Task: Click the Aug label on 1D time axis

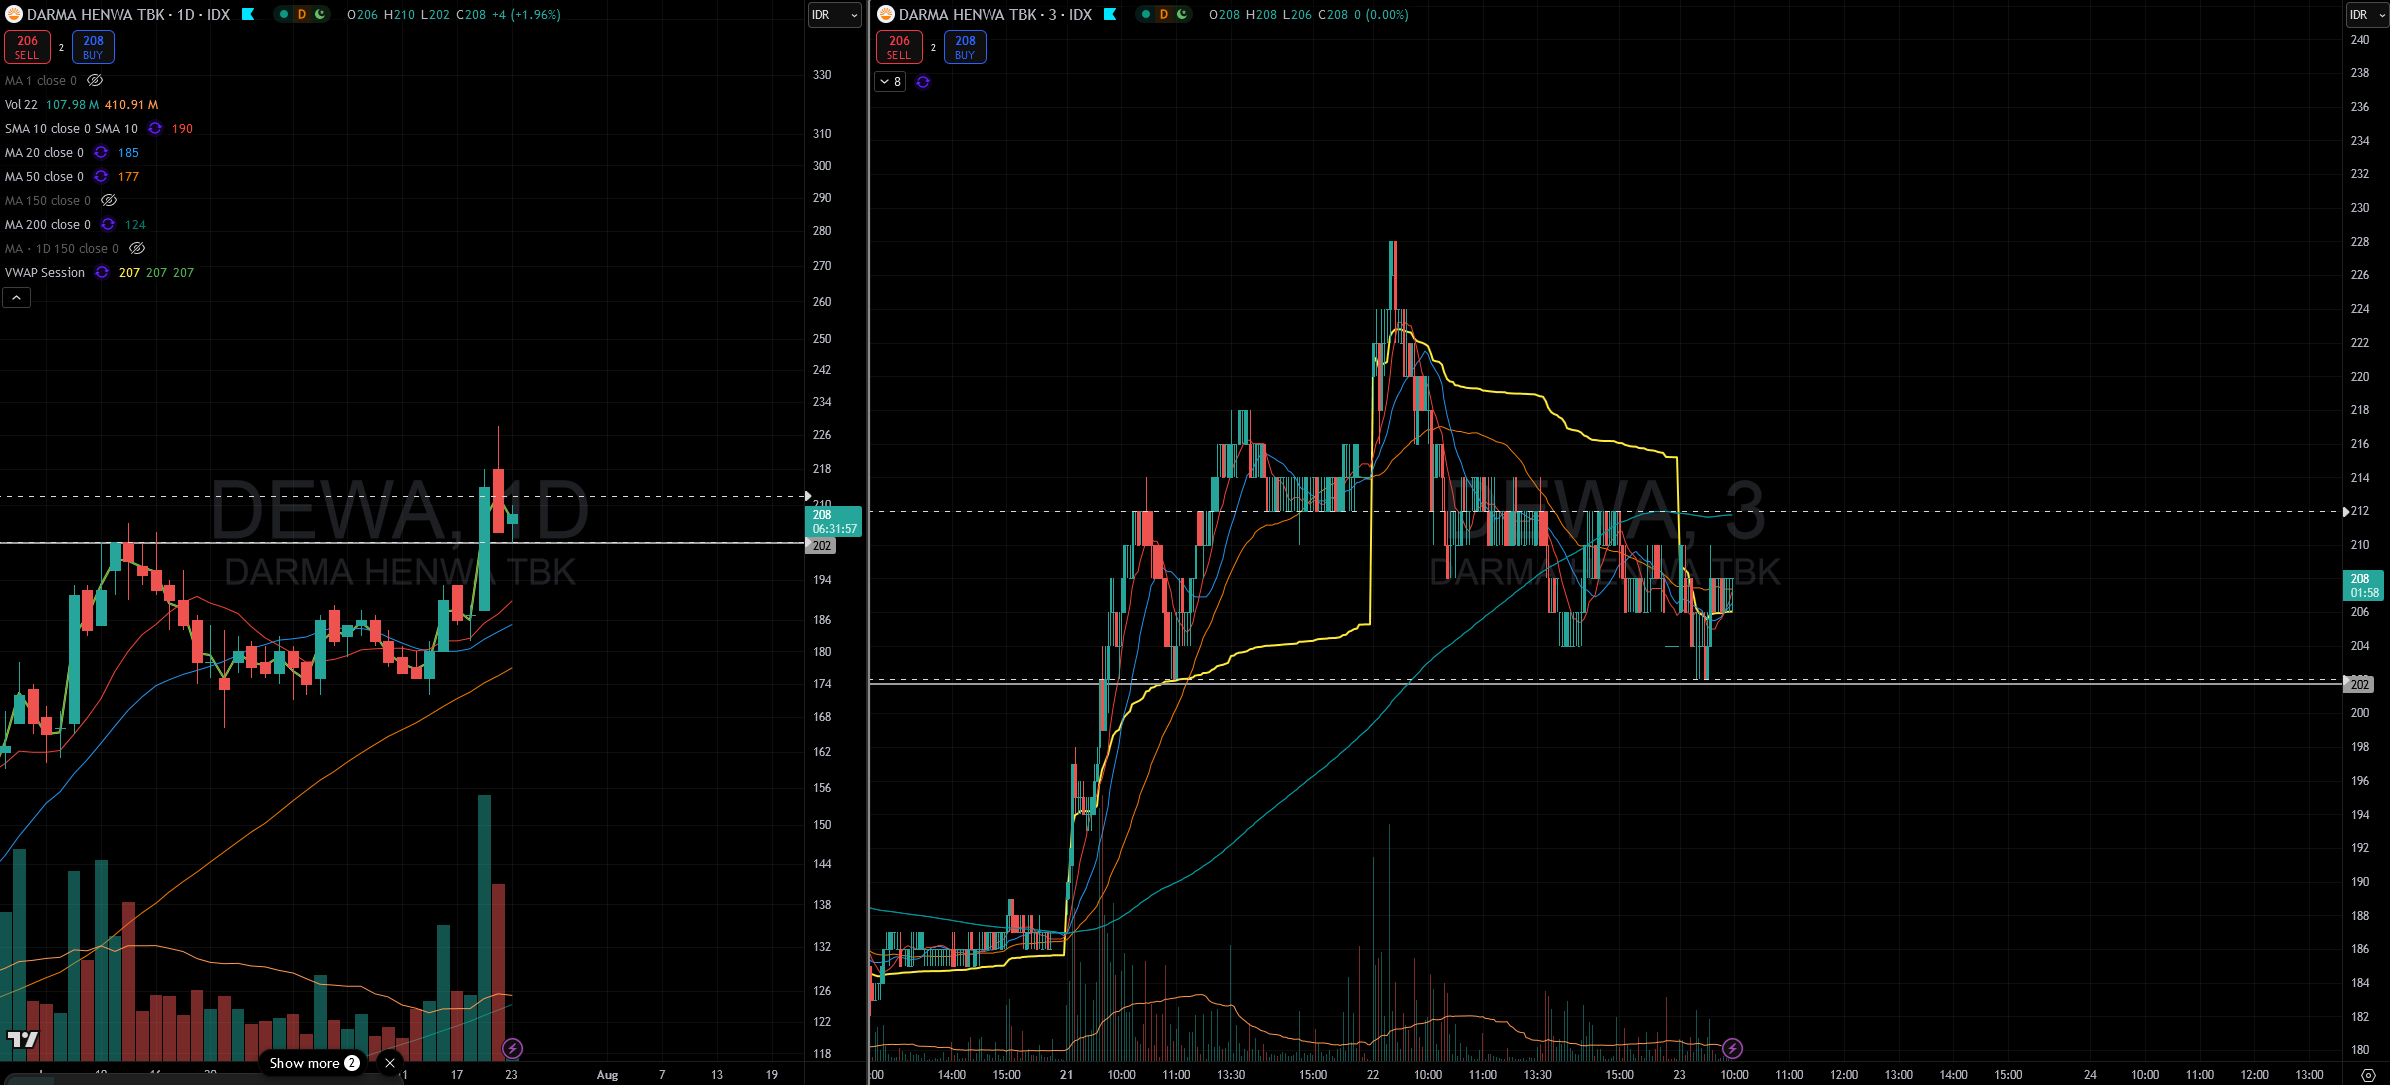Action: pos(607,1075)
